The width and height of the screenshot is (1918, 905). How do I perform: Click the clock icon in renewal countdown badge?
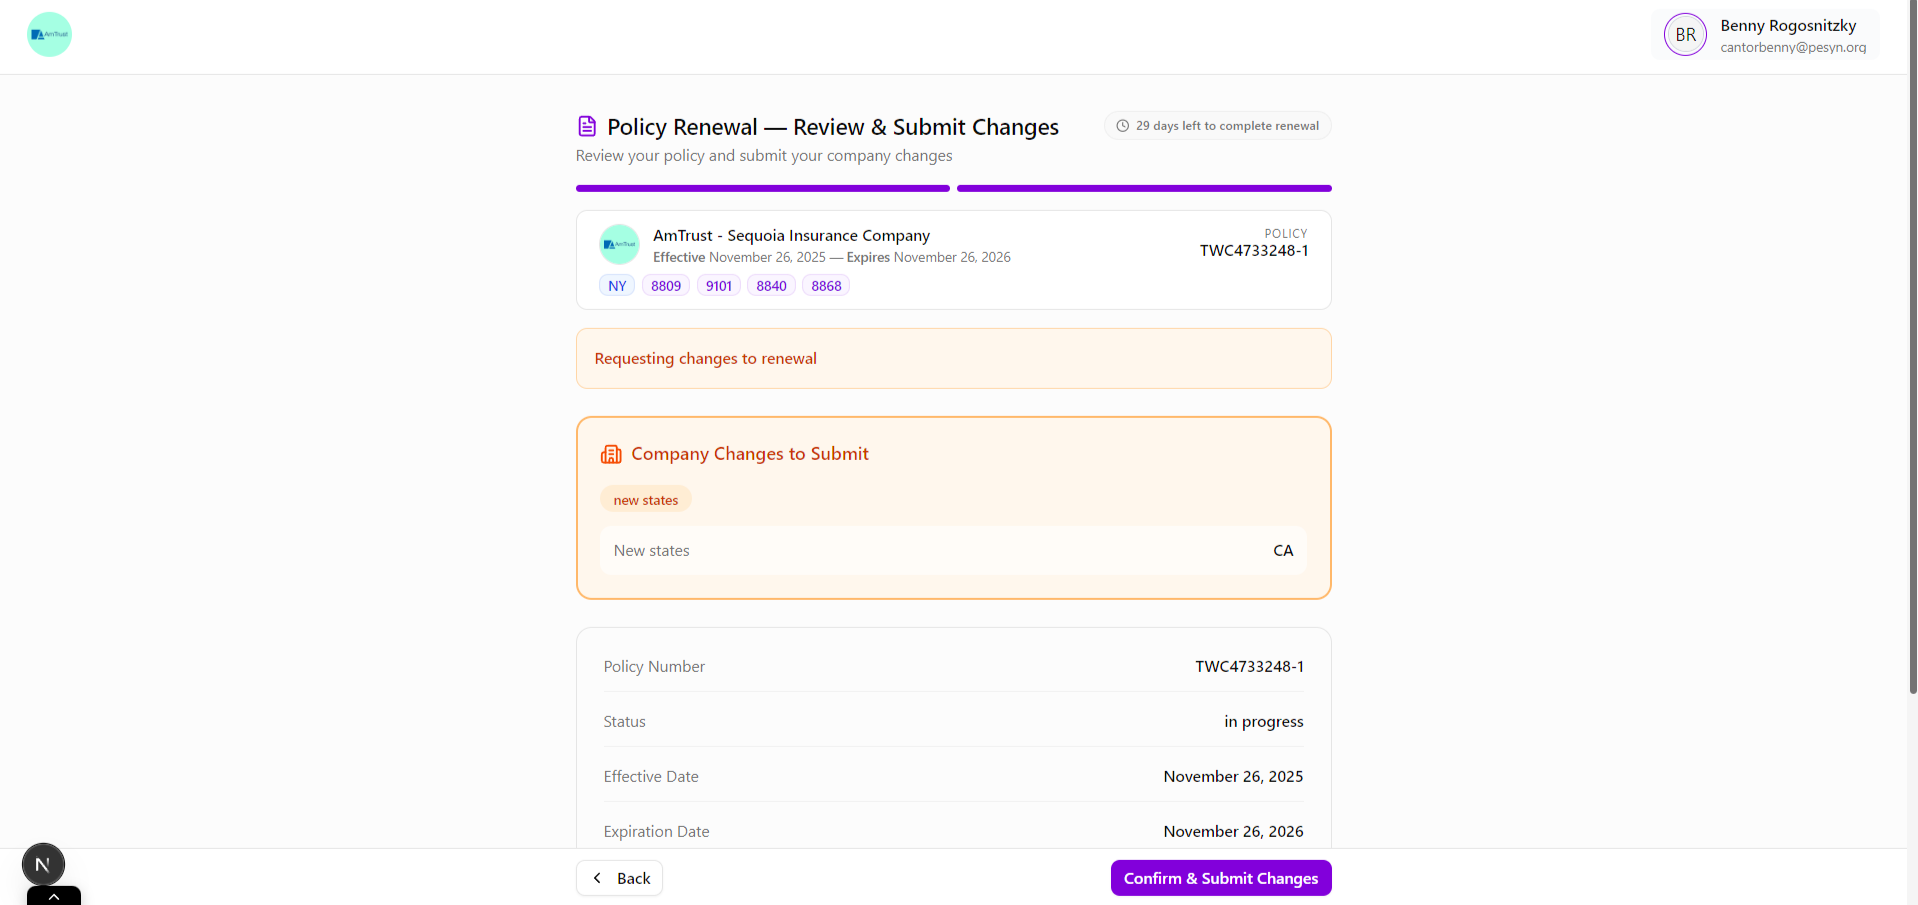point(1122,125)
